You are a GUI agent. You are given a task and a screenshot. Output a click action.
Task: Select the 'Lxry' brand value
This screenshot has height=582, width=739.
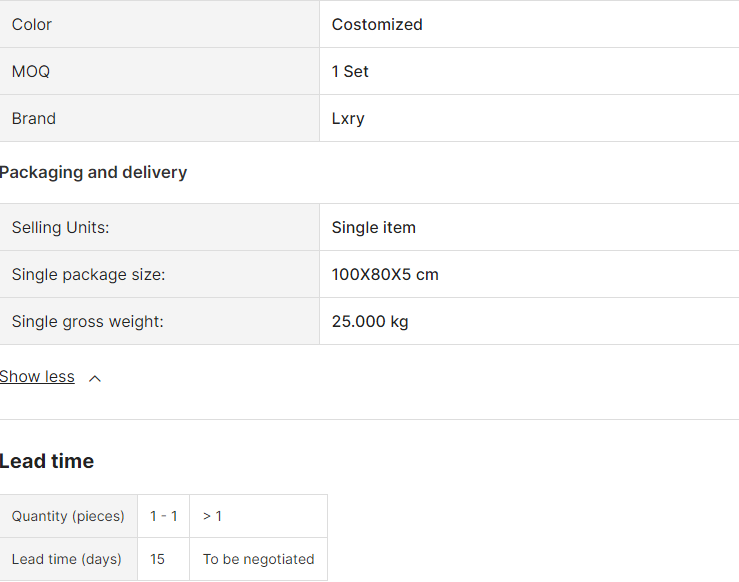pos(348,118)
